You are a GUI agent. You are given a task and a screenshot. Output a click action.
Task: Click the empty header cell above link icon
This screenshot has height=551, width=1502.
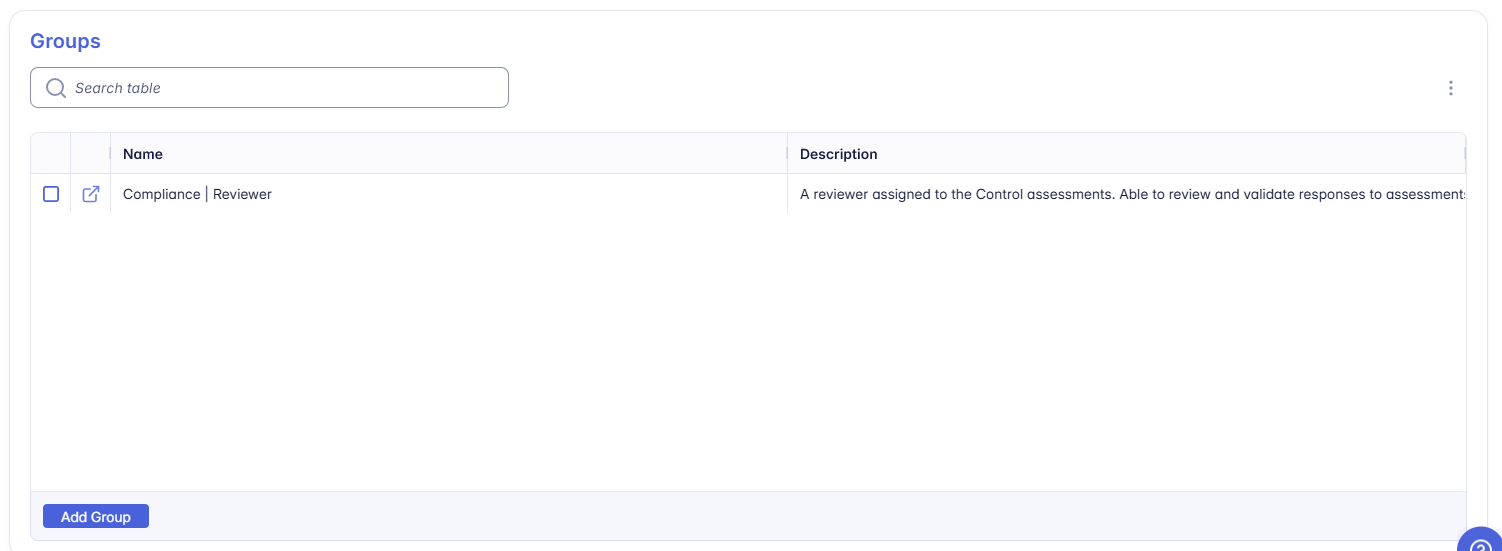point(90,154)
